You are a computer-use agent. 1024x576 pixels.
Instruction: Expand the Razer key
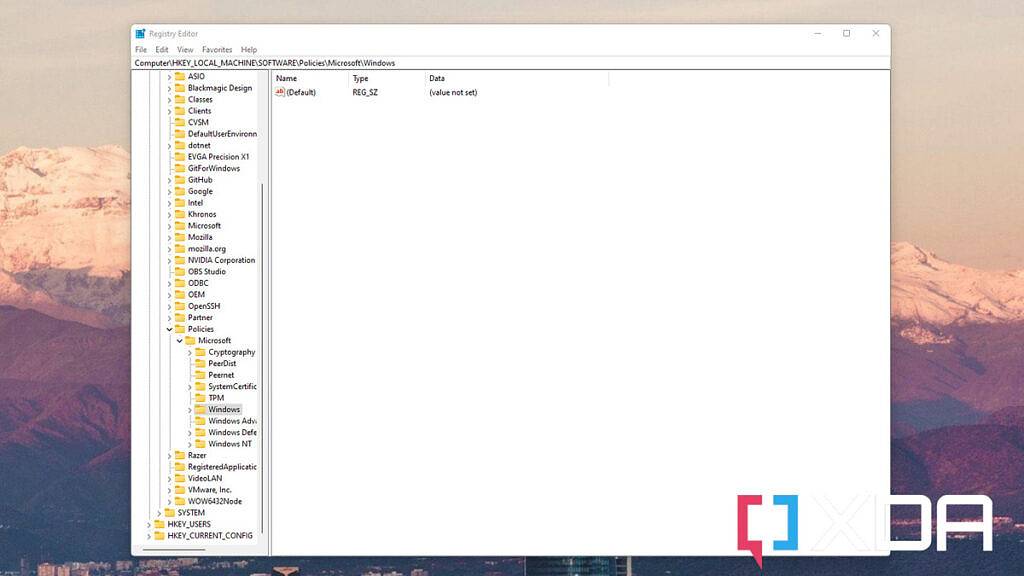click(x=171, y=455)
